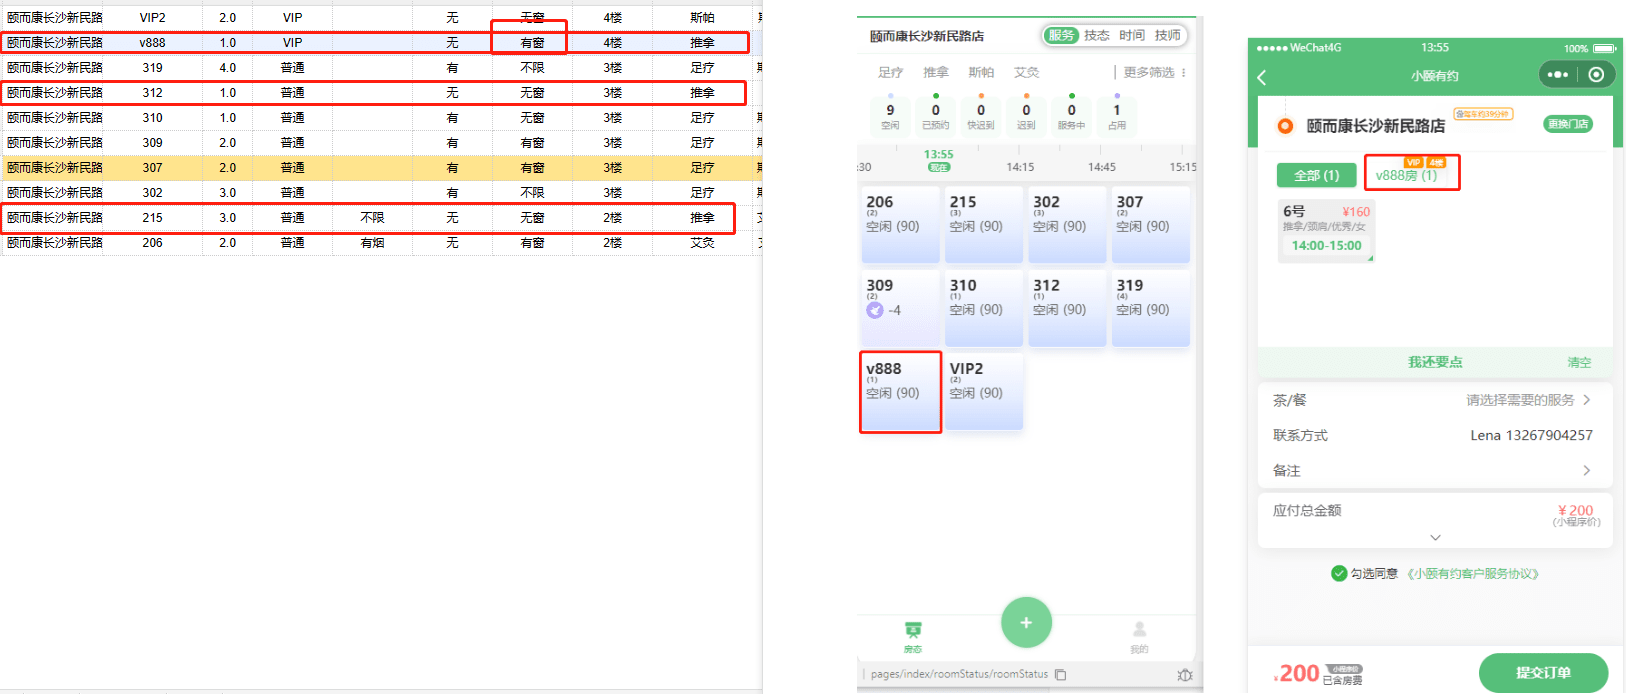This screenshot has height=694, width=1628.
Task: Open room card VIP2
Action: click(x=984, y=391)
